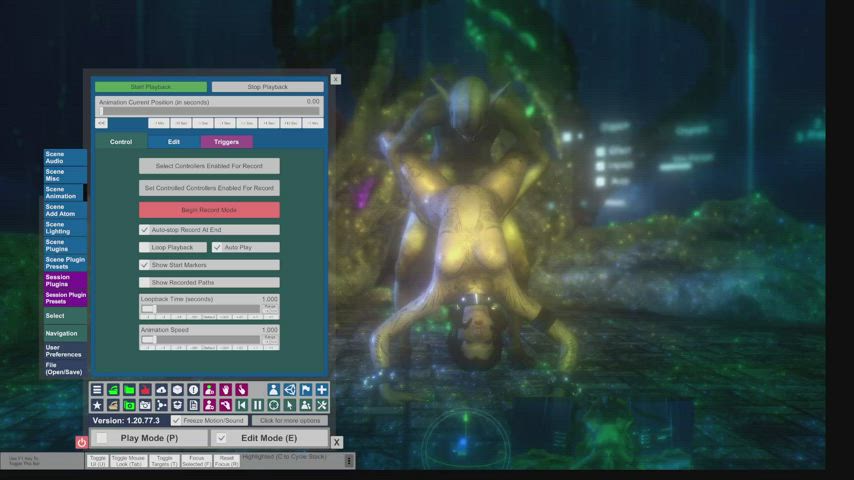854x480 pixels.
Task: Click the camera screenshot icon
Action: [145, 405]
